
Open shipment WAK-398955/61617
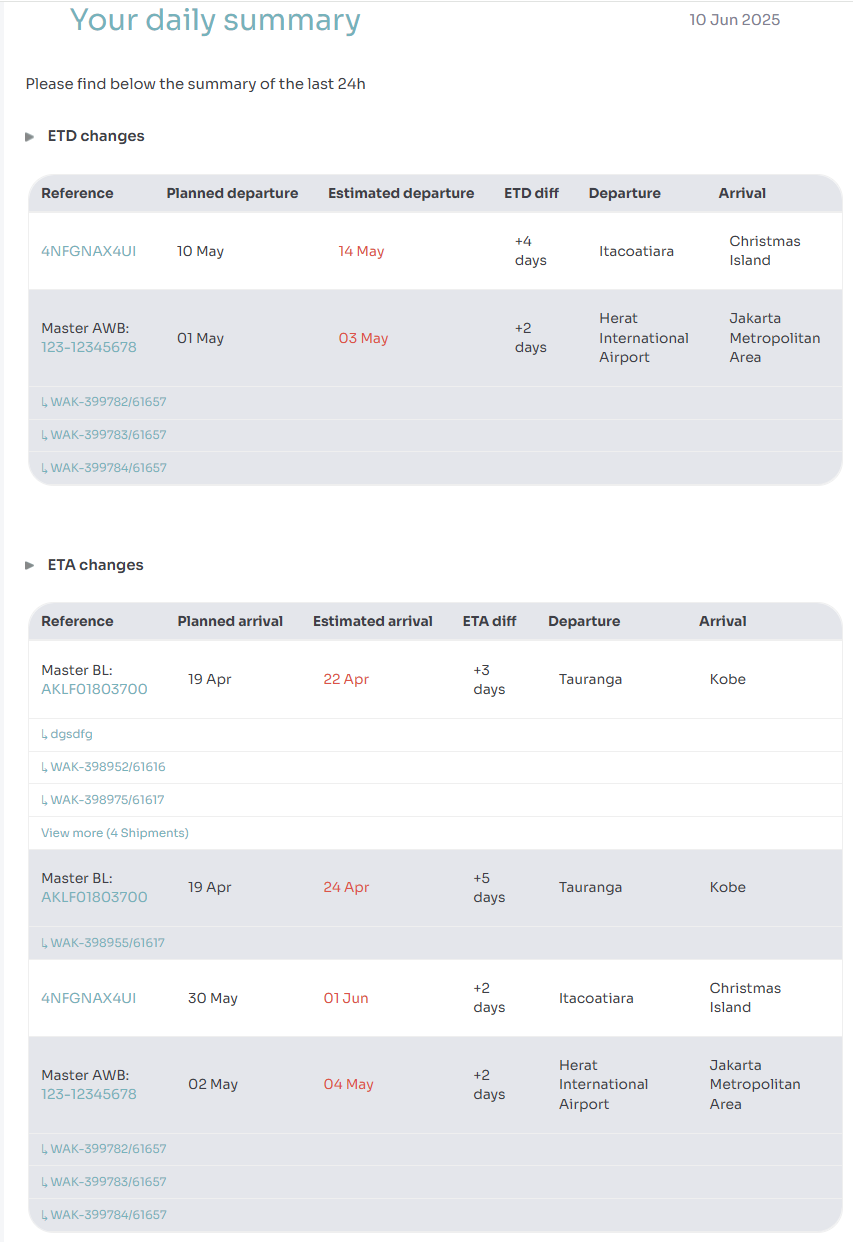103,943
